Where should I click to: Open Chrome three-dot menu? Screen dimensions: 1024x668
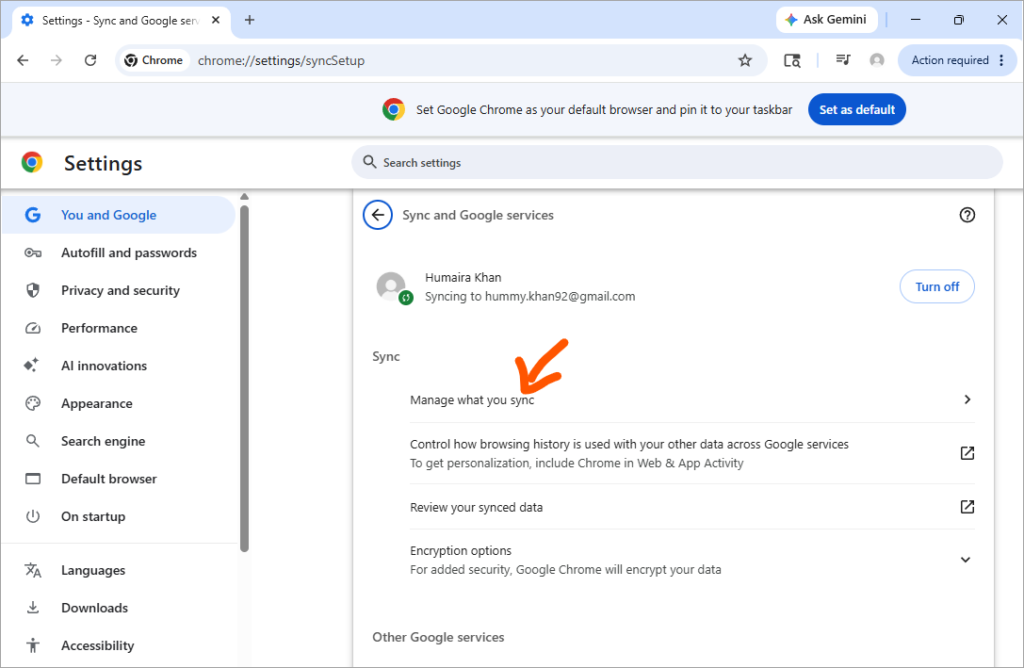click(x=1002, y=60)
